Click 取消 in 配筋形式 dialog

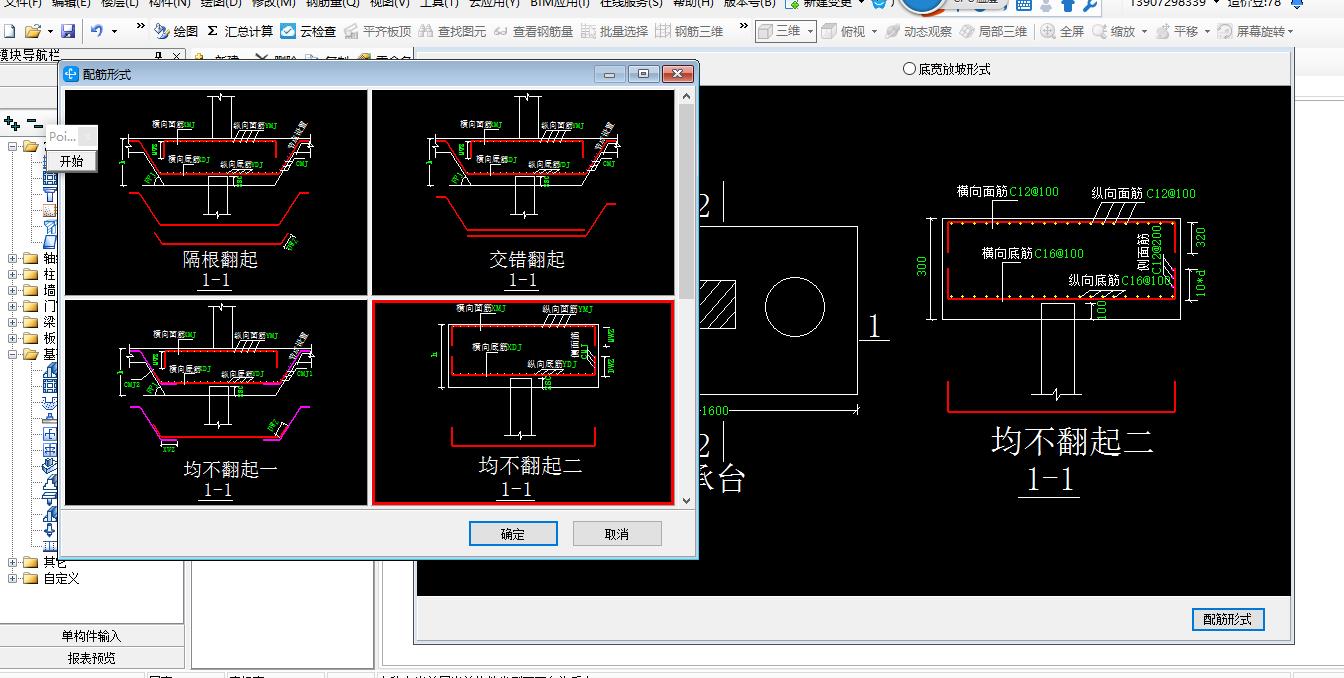(617, 534)
